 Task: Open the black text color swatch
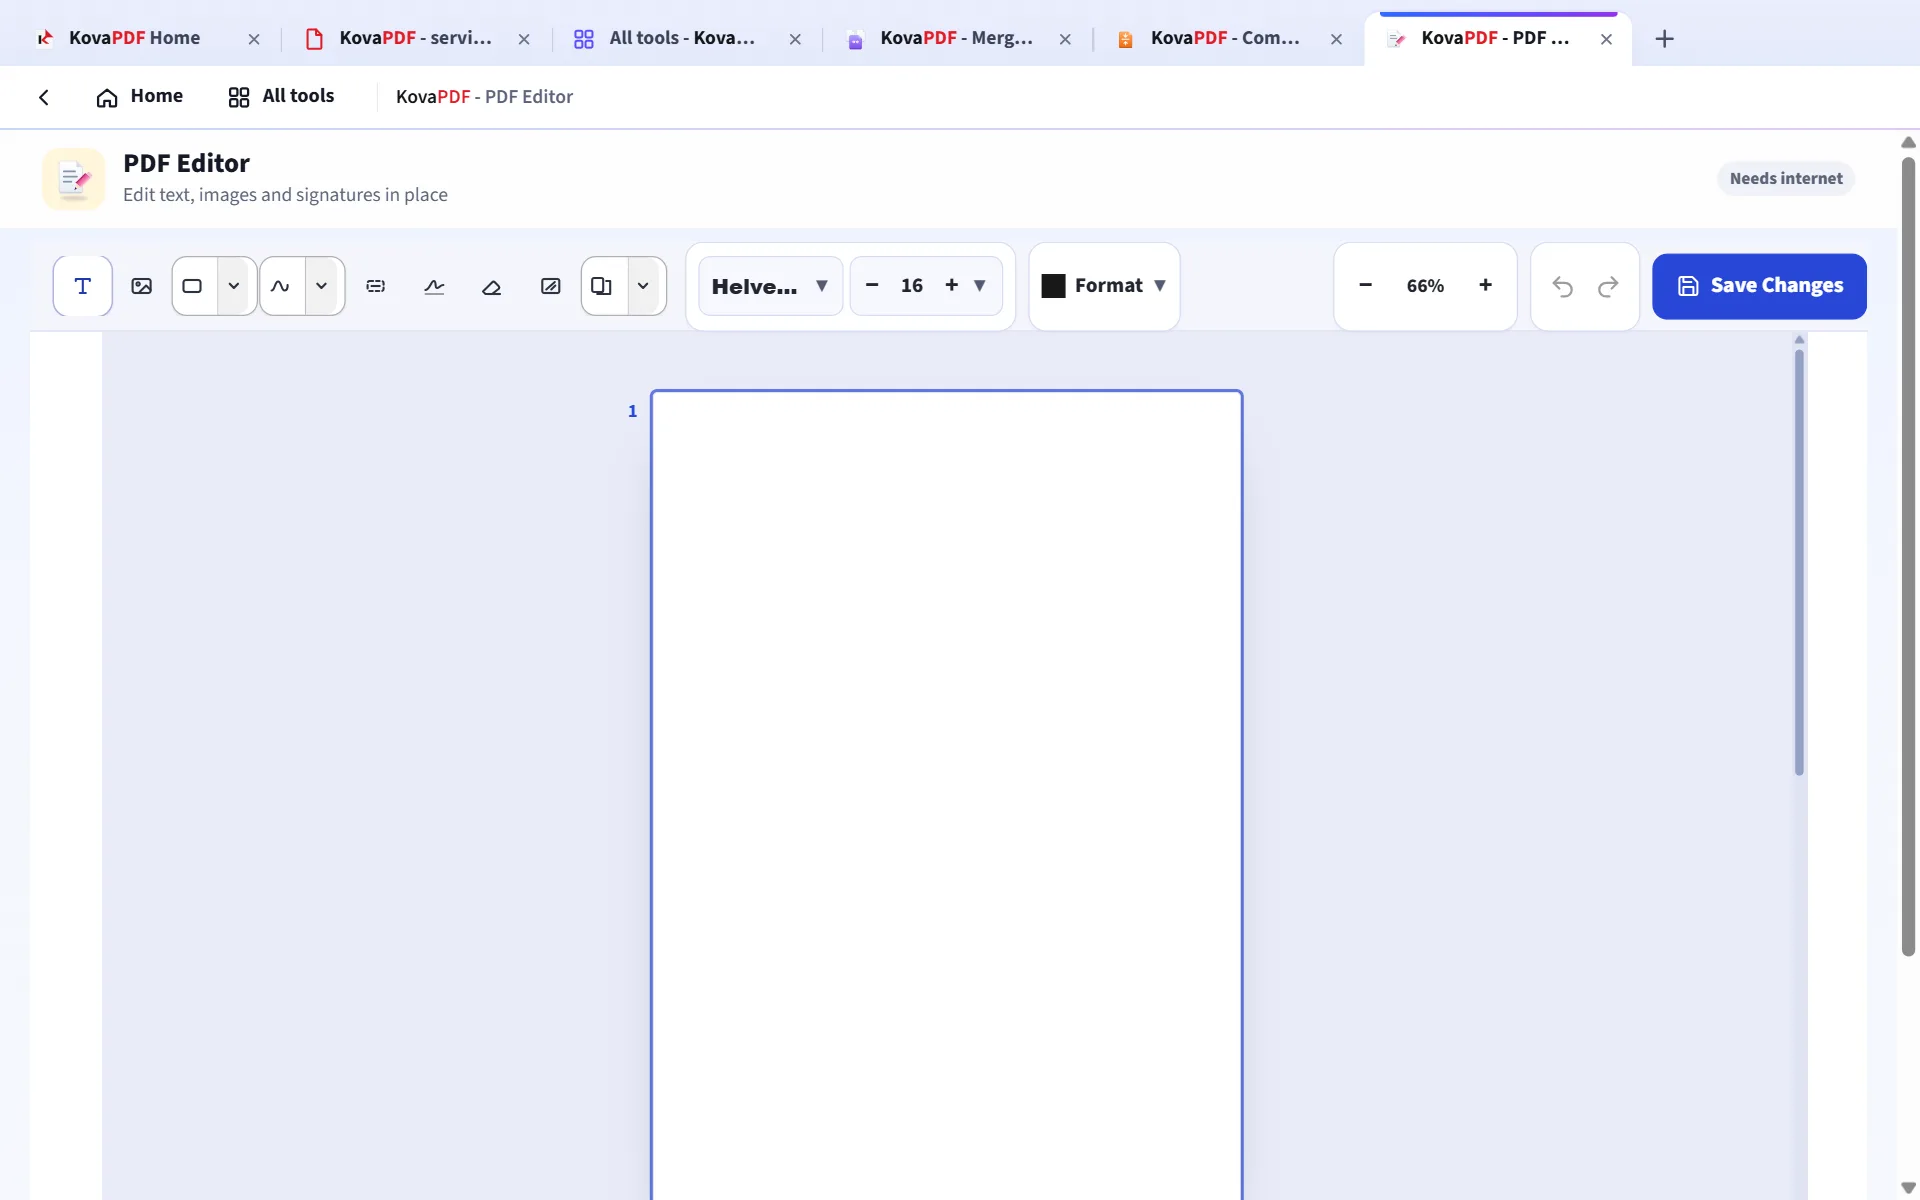(x=1053, y=286)
